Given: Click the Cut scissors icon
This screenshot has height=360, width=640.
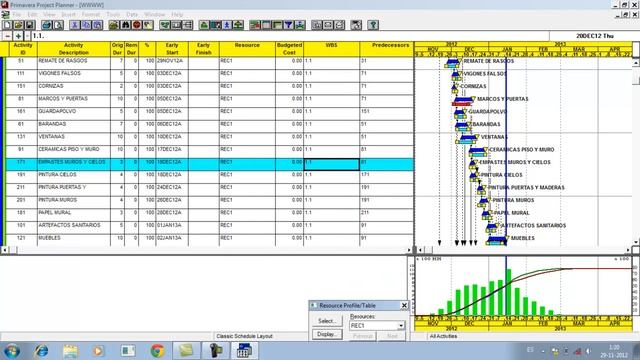Looking at the screenshot, I should point(75,25).
